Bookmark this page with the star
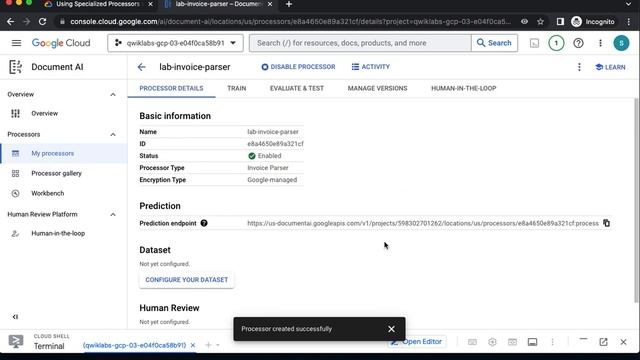Image resolution: width=640 pixels, height=360 pixels. 540,22
